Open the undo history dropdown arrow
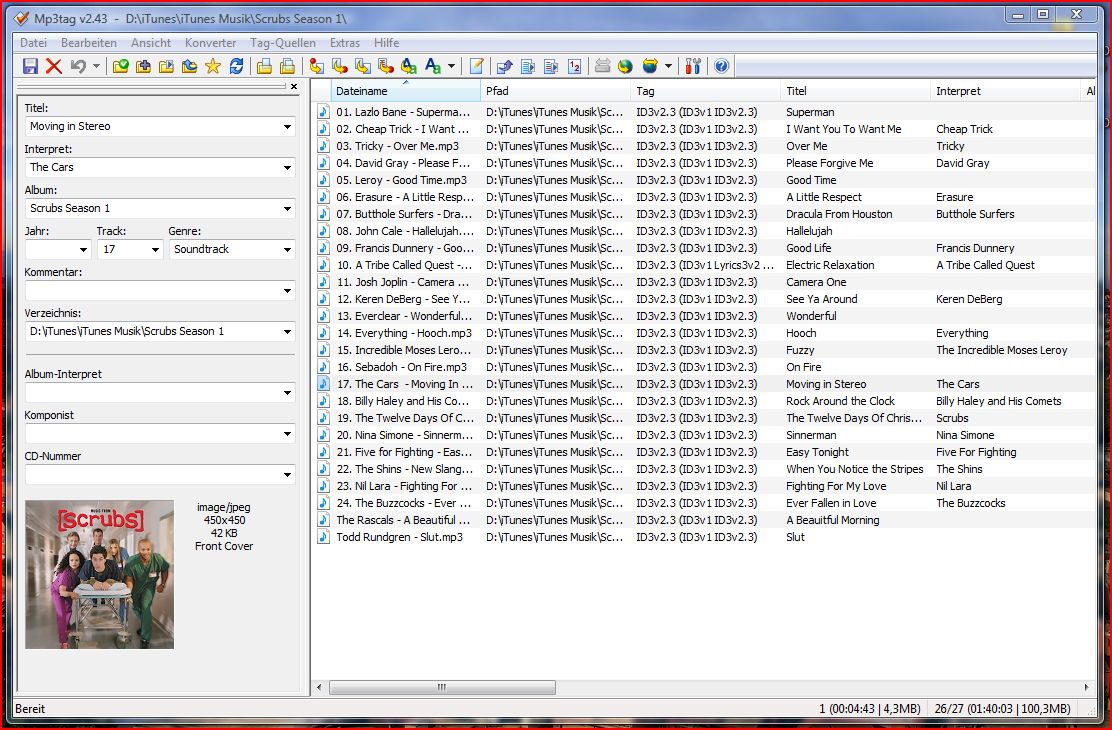 [x=96, y=66]
